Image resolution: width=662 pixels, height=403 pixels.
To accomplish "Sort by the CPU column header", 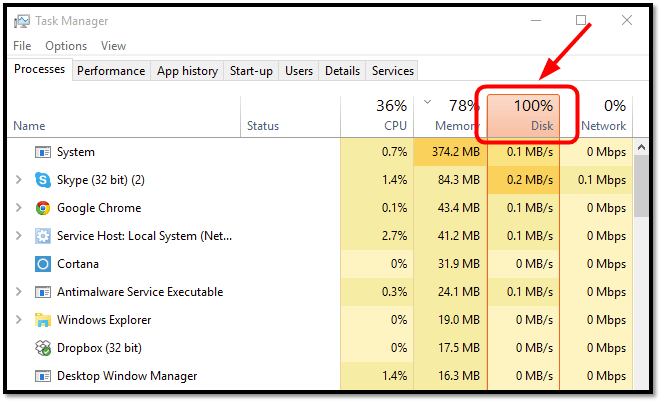I will pyautogui.click(x=377, y=116).
